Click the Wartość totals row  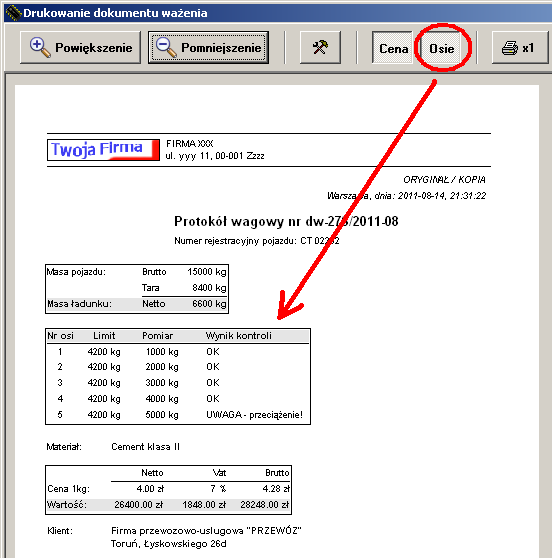click(168, 505)
